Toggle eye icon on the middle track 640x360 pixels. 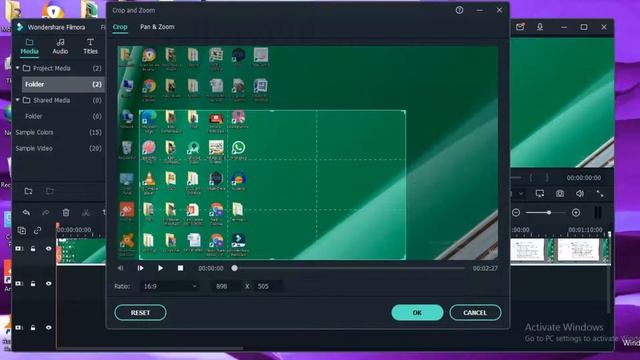[49, 283]
